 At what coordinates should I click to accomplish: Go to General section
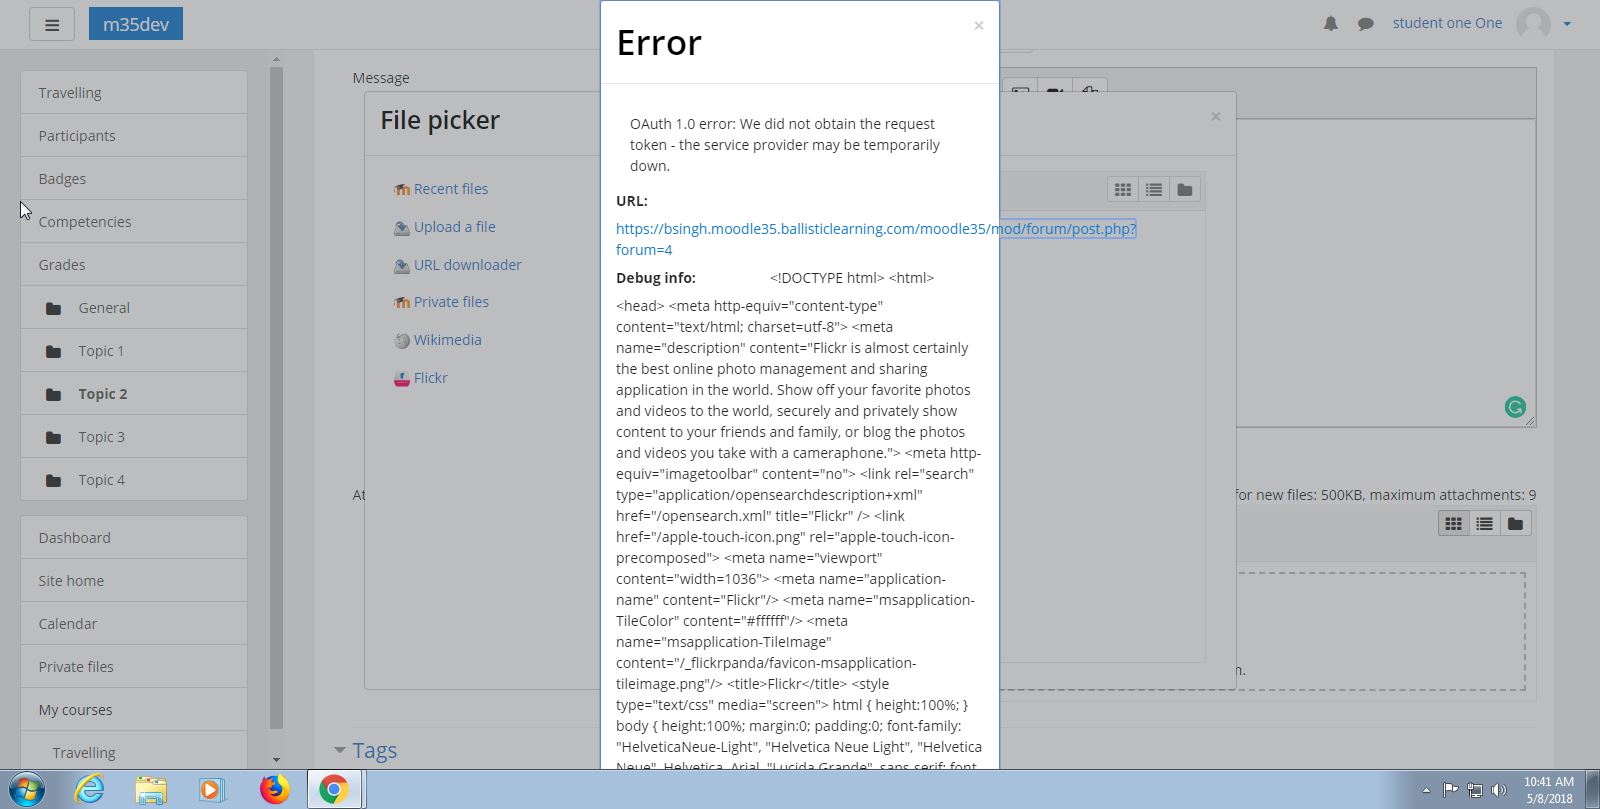(134, 308)
